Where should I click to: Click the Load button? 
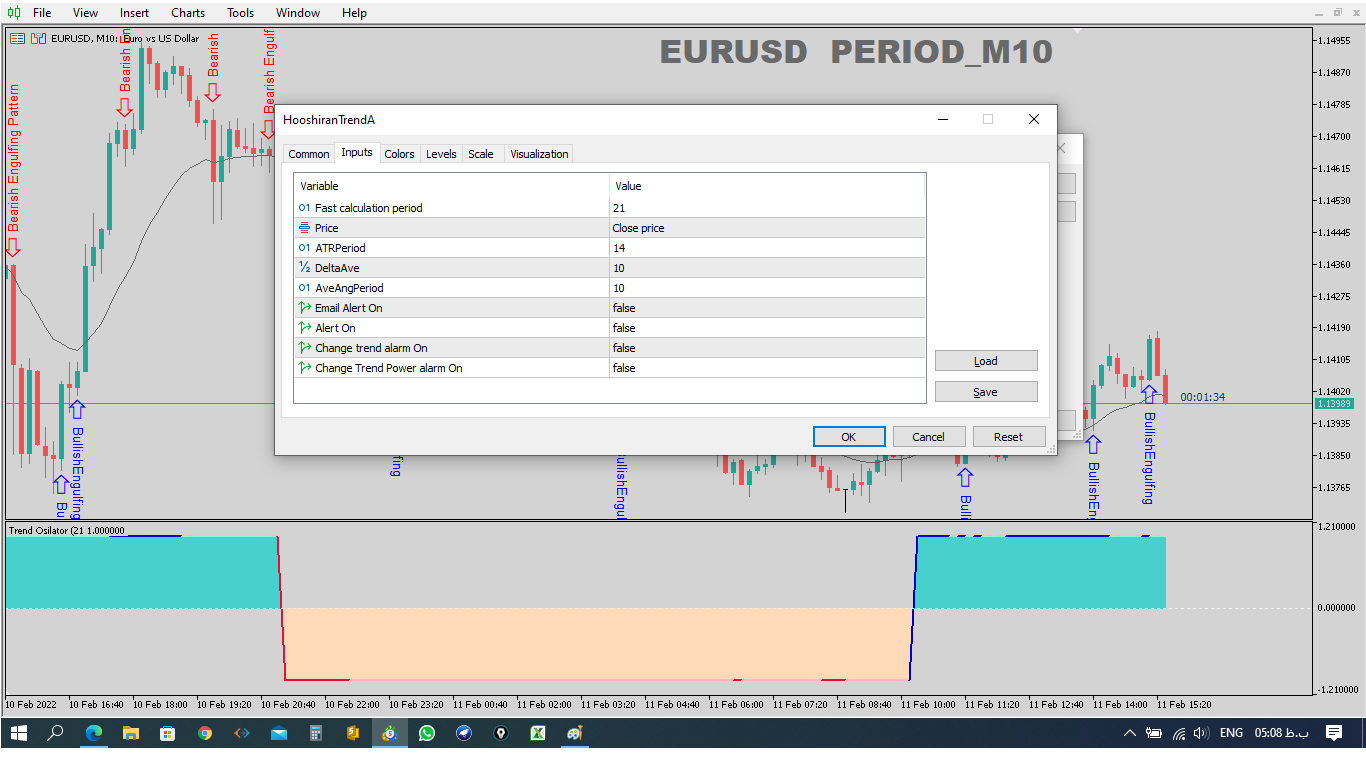click(x=985, y=361)
